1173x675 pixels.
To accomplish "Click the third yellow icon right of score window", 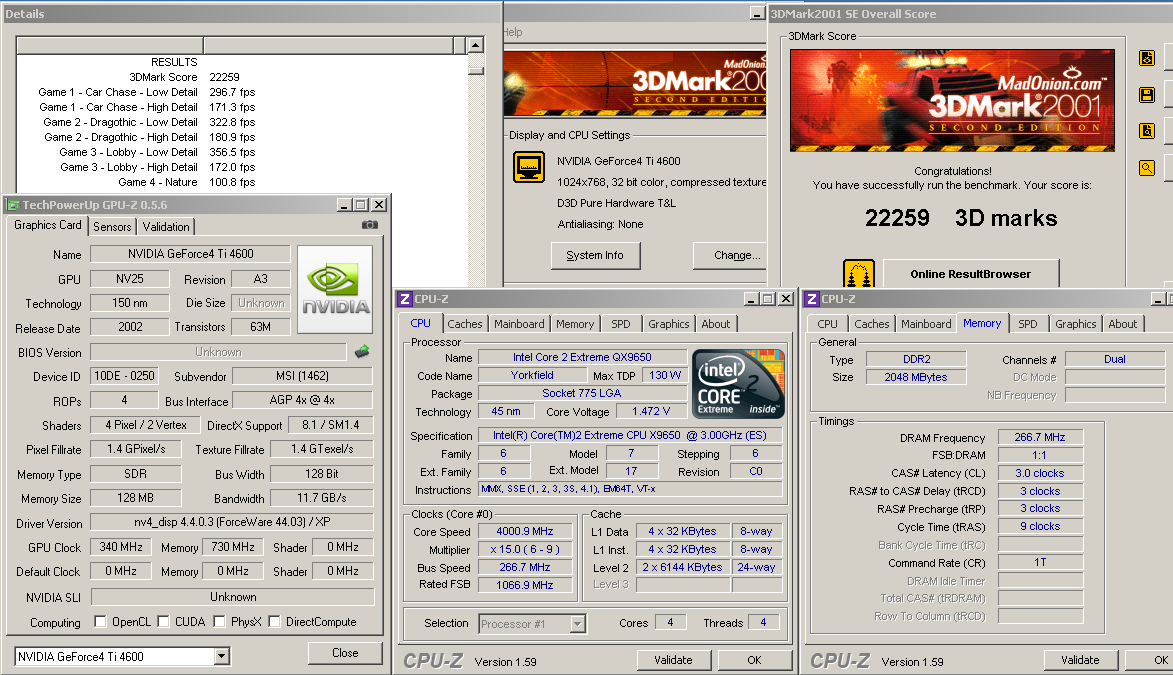I will click(x=1147, y=132).
